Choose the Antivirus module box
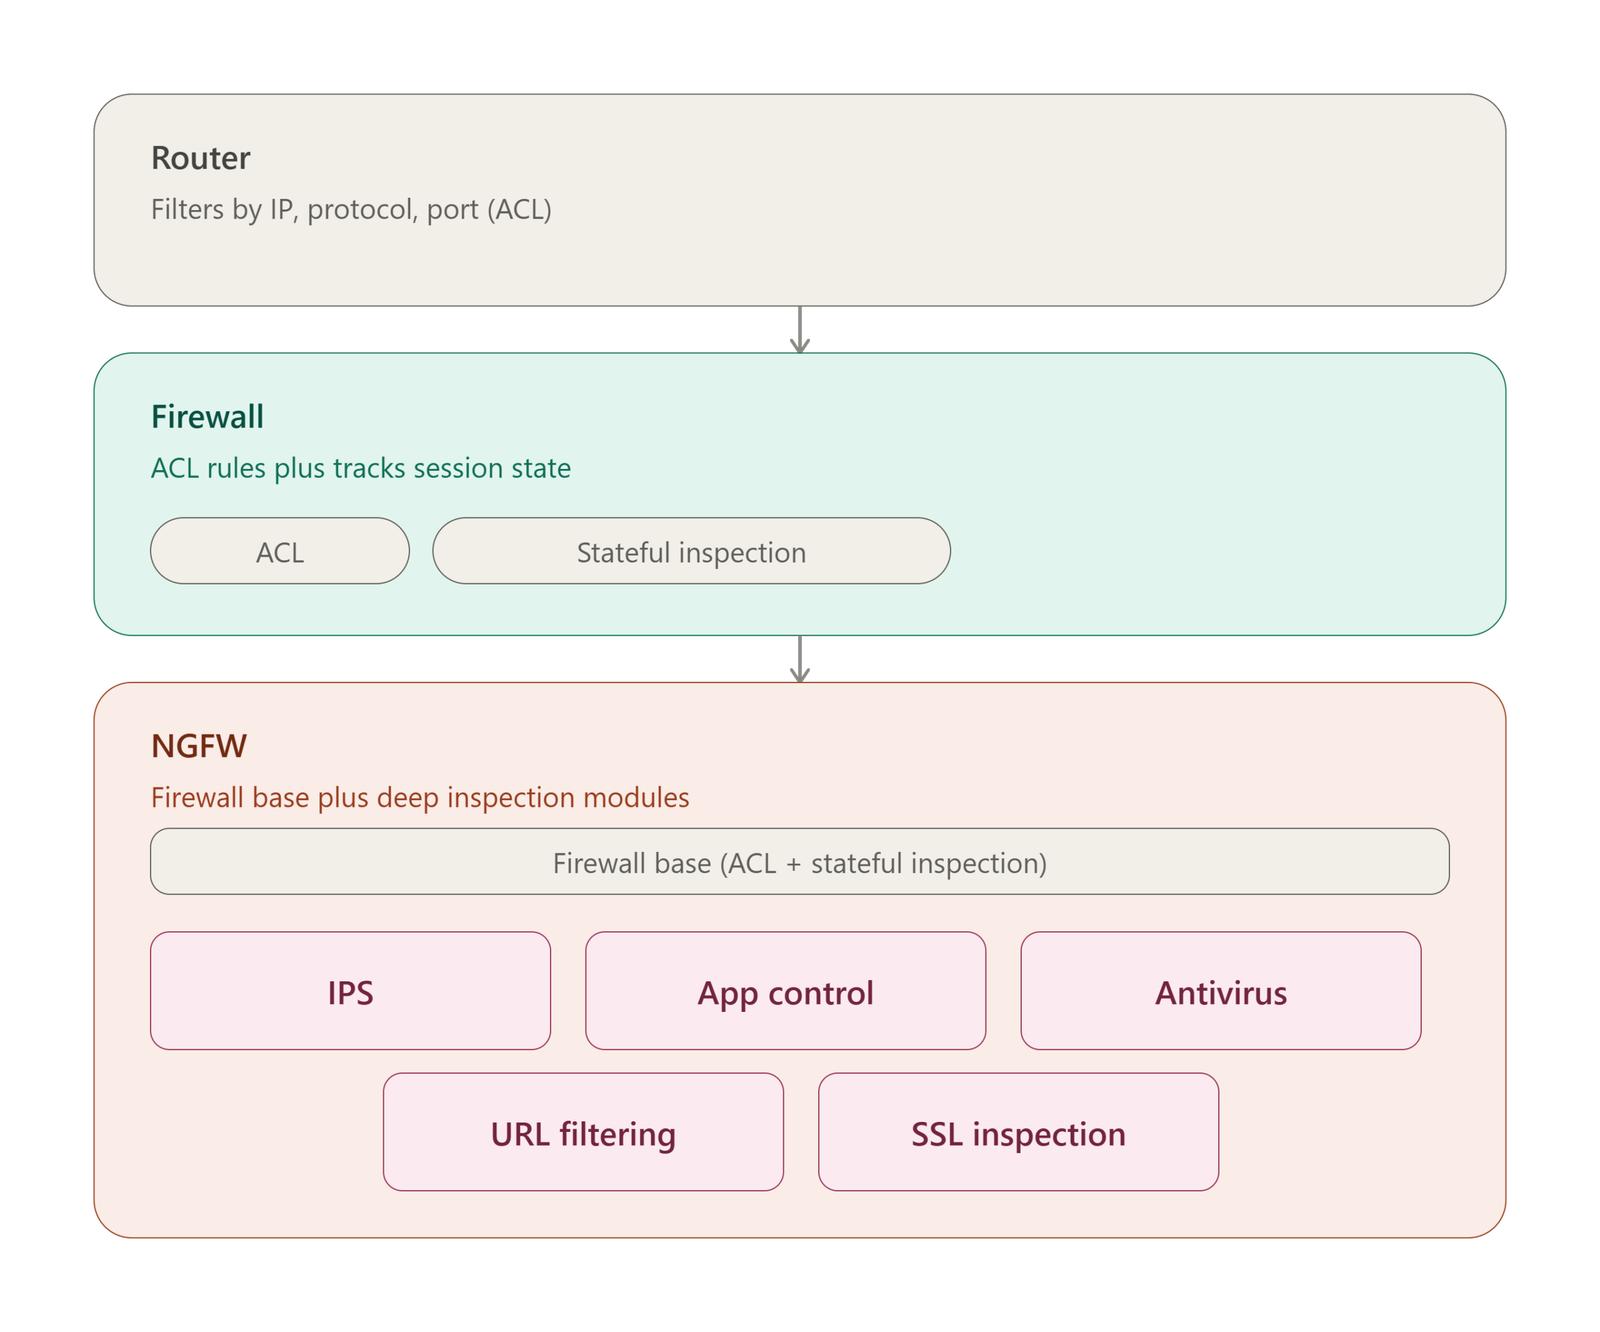Viewport: 1600px width, 1332px height. click(x=1221, y=991)
